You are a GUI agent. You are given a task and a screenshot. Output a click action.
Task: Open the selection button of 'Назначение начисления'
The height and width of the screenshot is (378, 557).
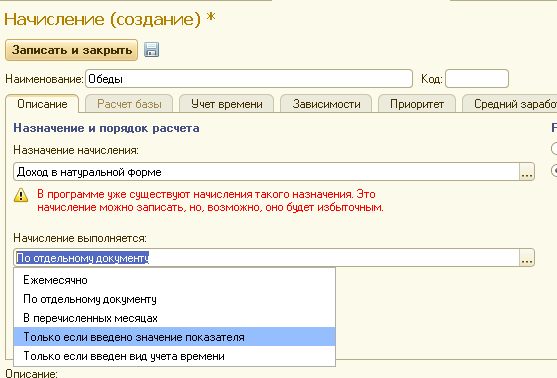click(527, 172)
